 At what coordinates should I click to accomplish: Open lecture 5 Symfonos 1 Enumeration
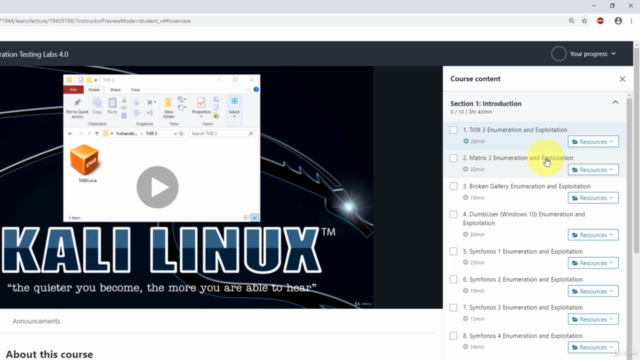point(522,251)
